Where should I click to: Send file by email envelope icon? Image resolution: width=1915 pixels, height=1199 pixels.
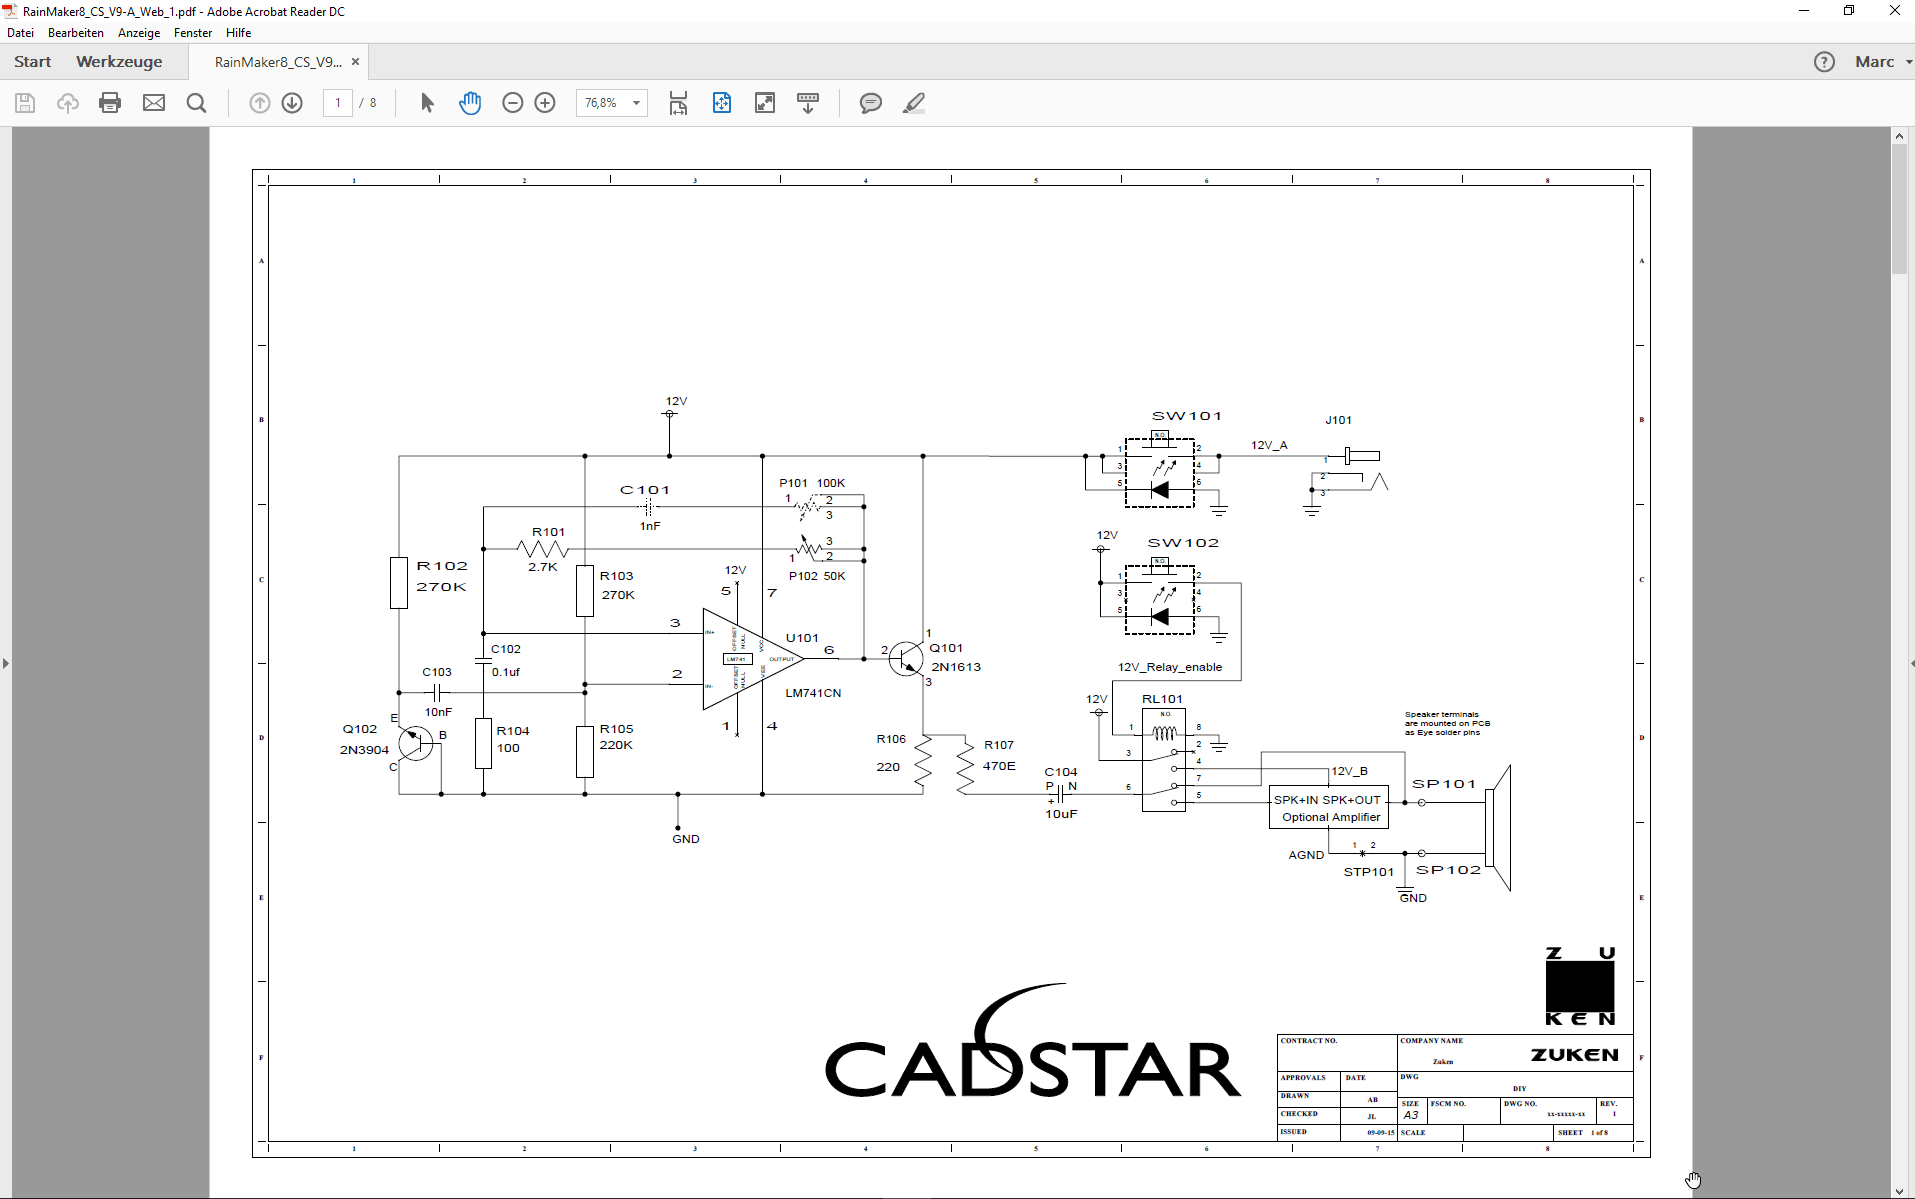(154, 103)
